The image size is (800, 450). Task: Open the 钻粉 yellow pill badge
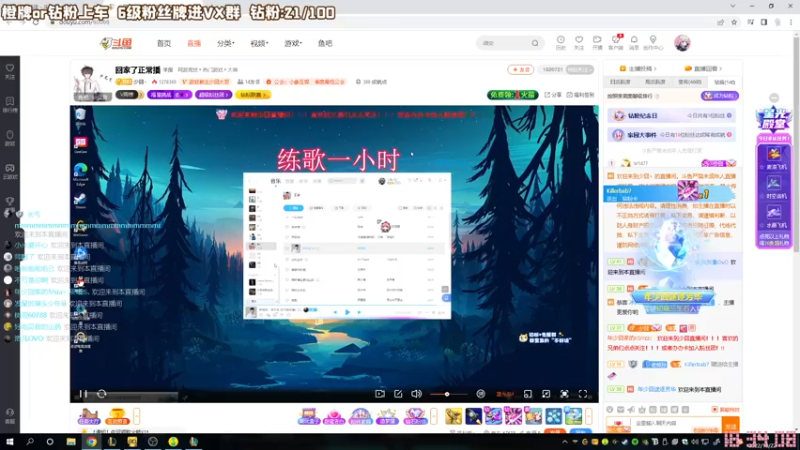(x=253, y=95)
